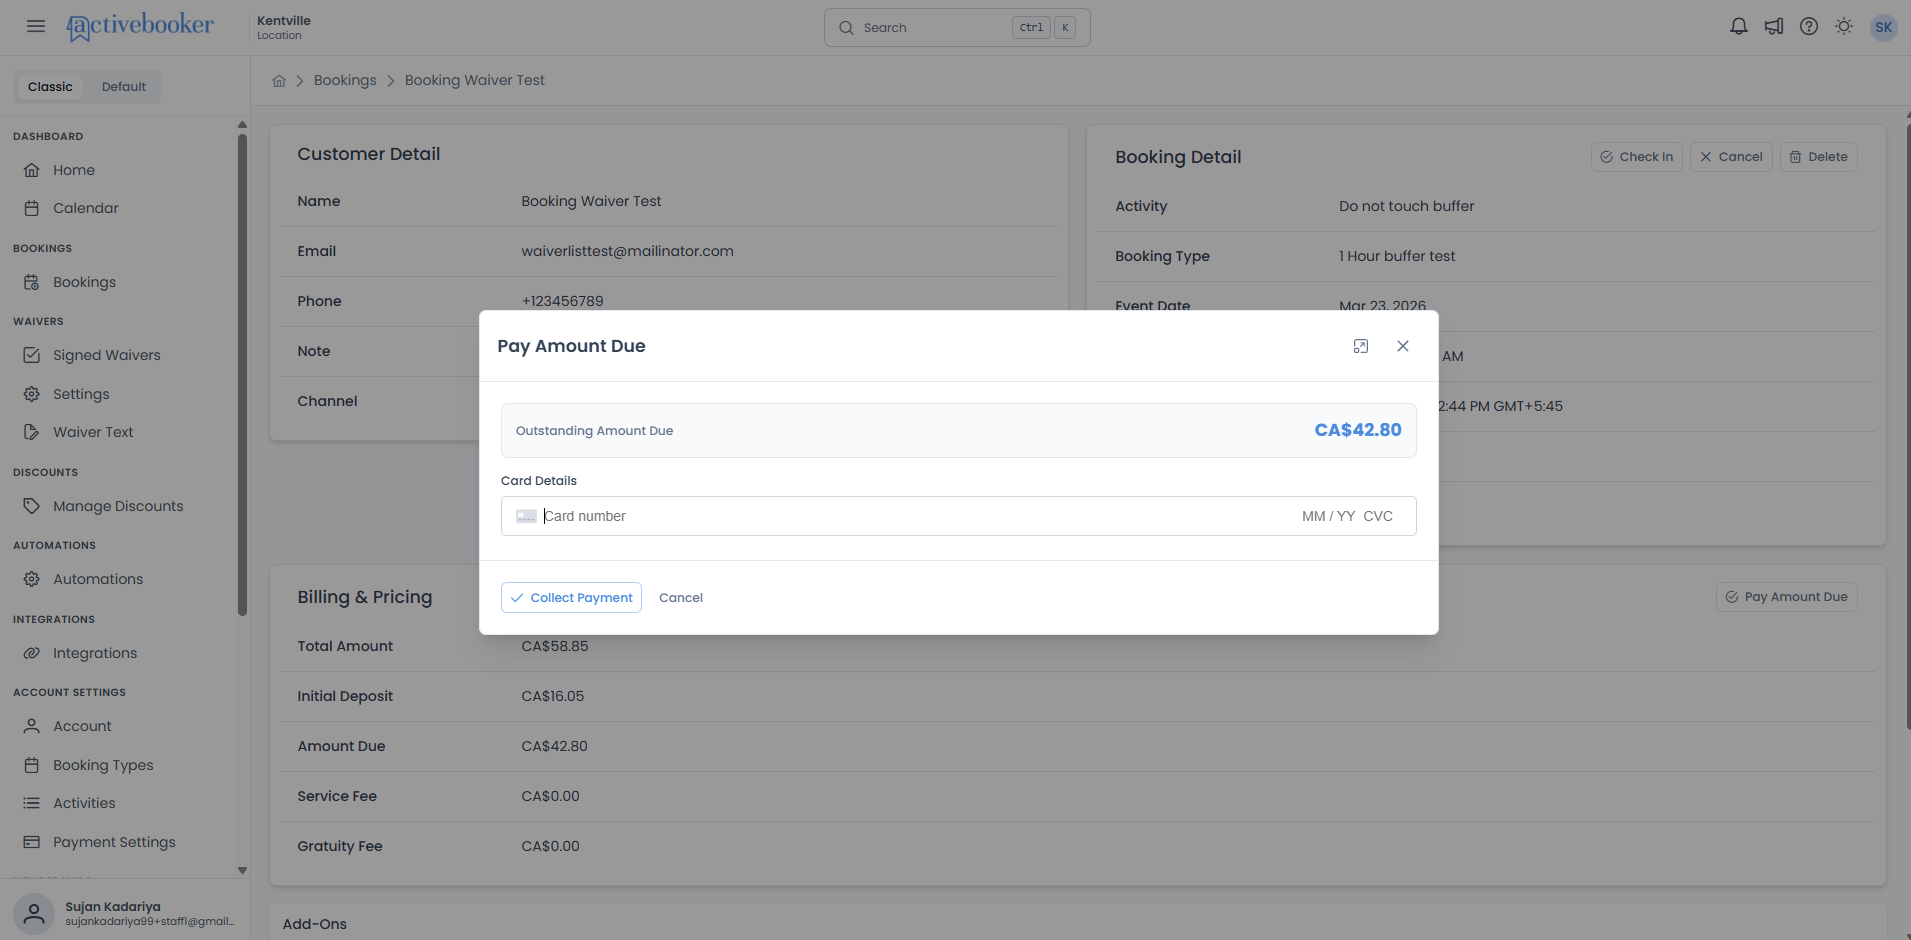Viewport: 1911px width, 940px height.
Task: Open the hamburger menu icon
Action: point(36,27)
